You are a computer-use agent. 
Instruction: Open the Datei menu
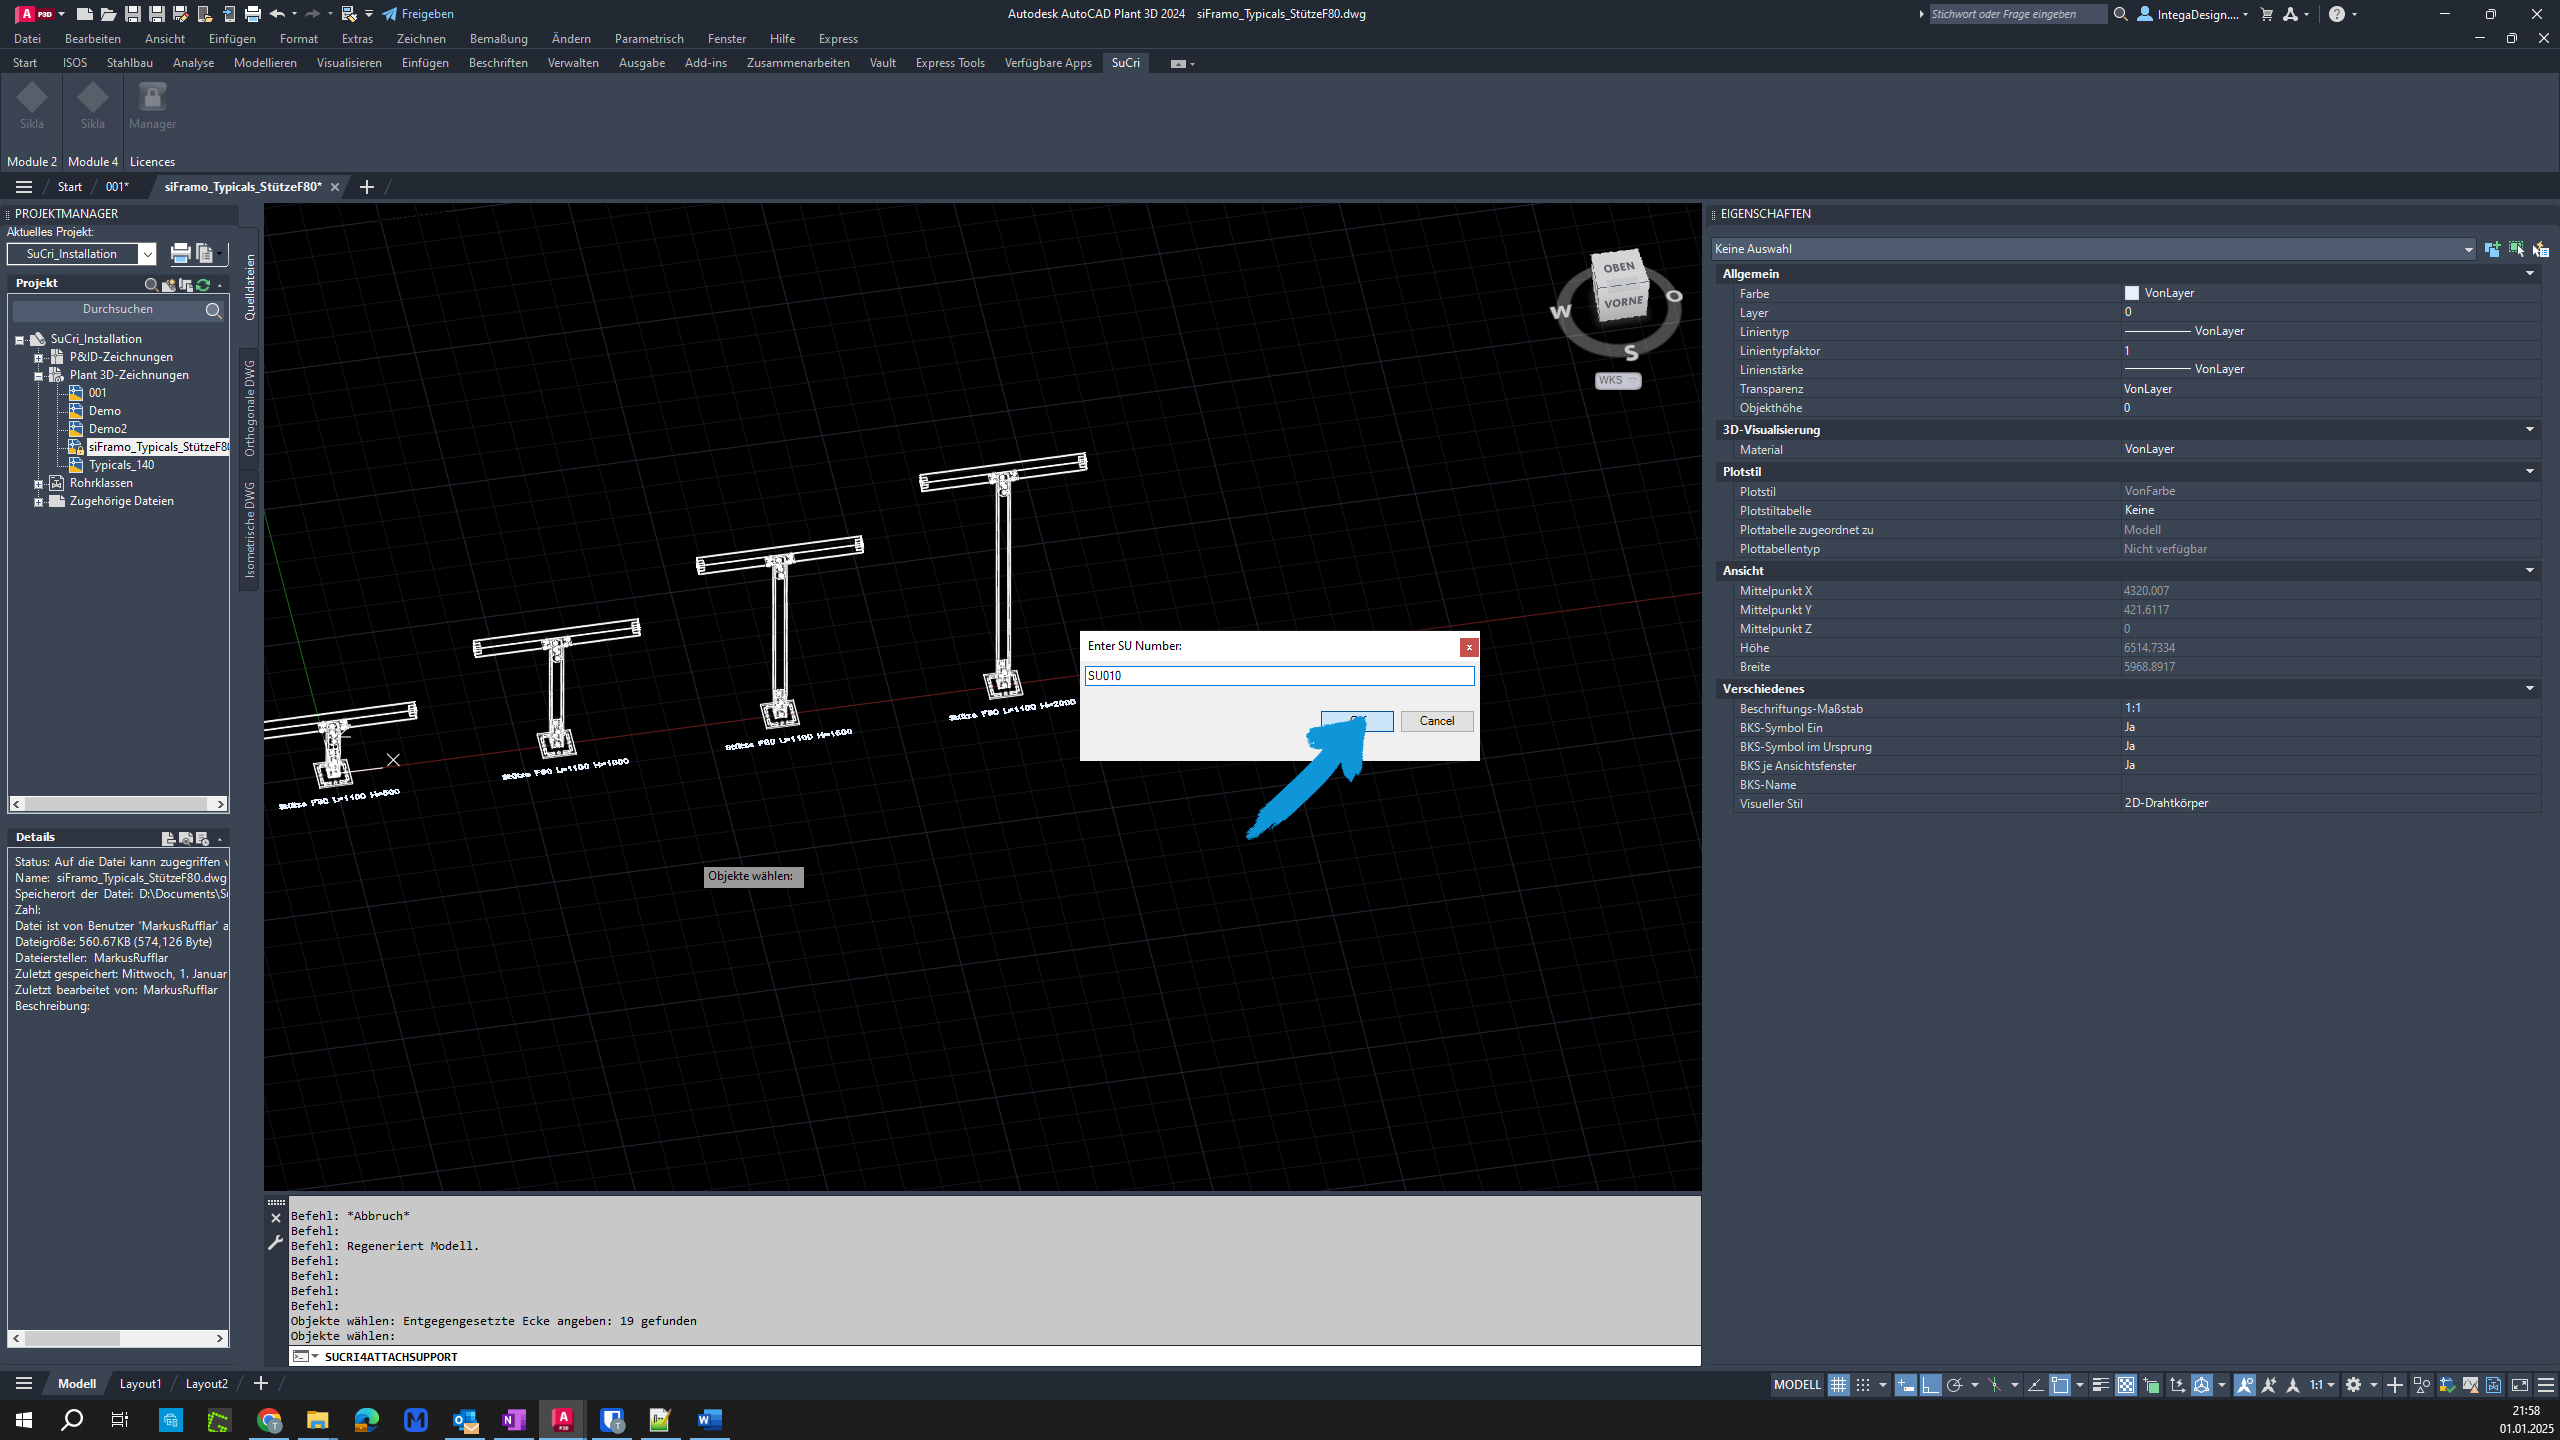coord(27,39)
